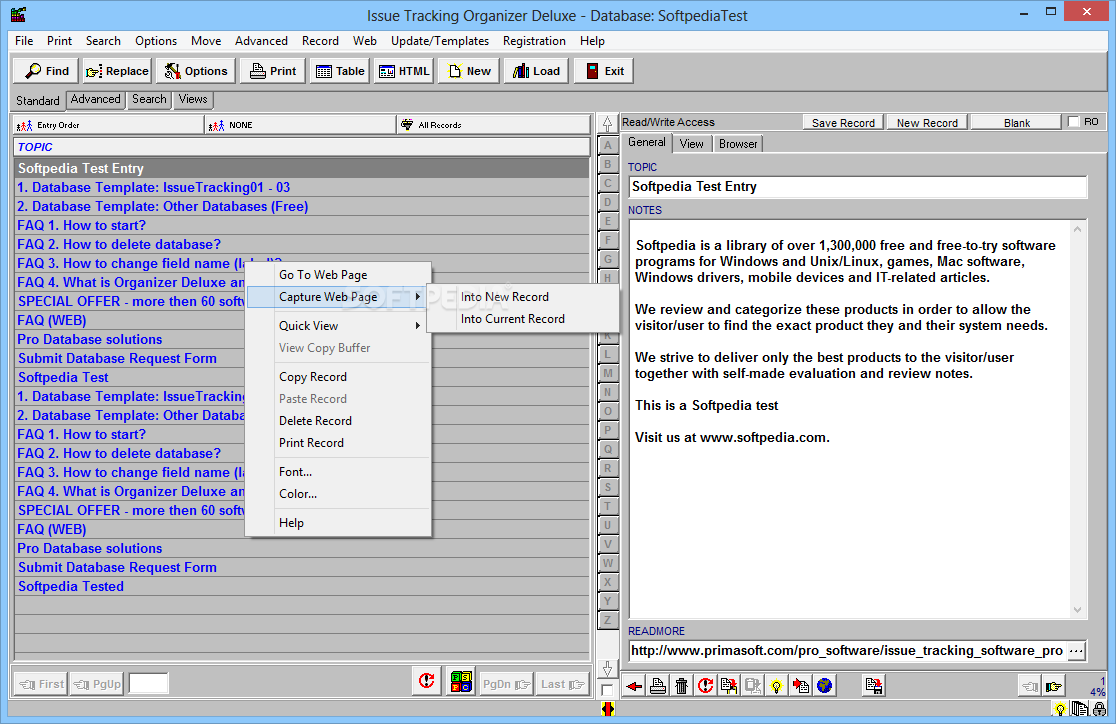Click the Print toolbar button with printer icon
Image resolution: width=1116 pixels, height=724 pixels.
(x=273, y=71)
